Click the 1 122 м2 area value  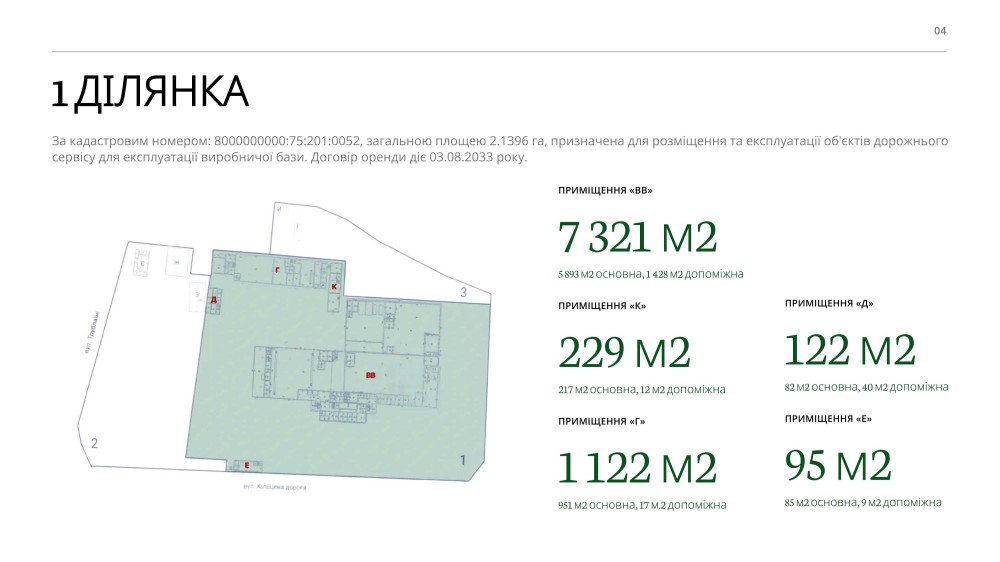(638, 468)
